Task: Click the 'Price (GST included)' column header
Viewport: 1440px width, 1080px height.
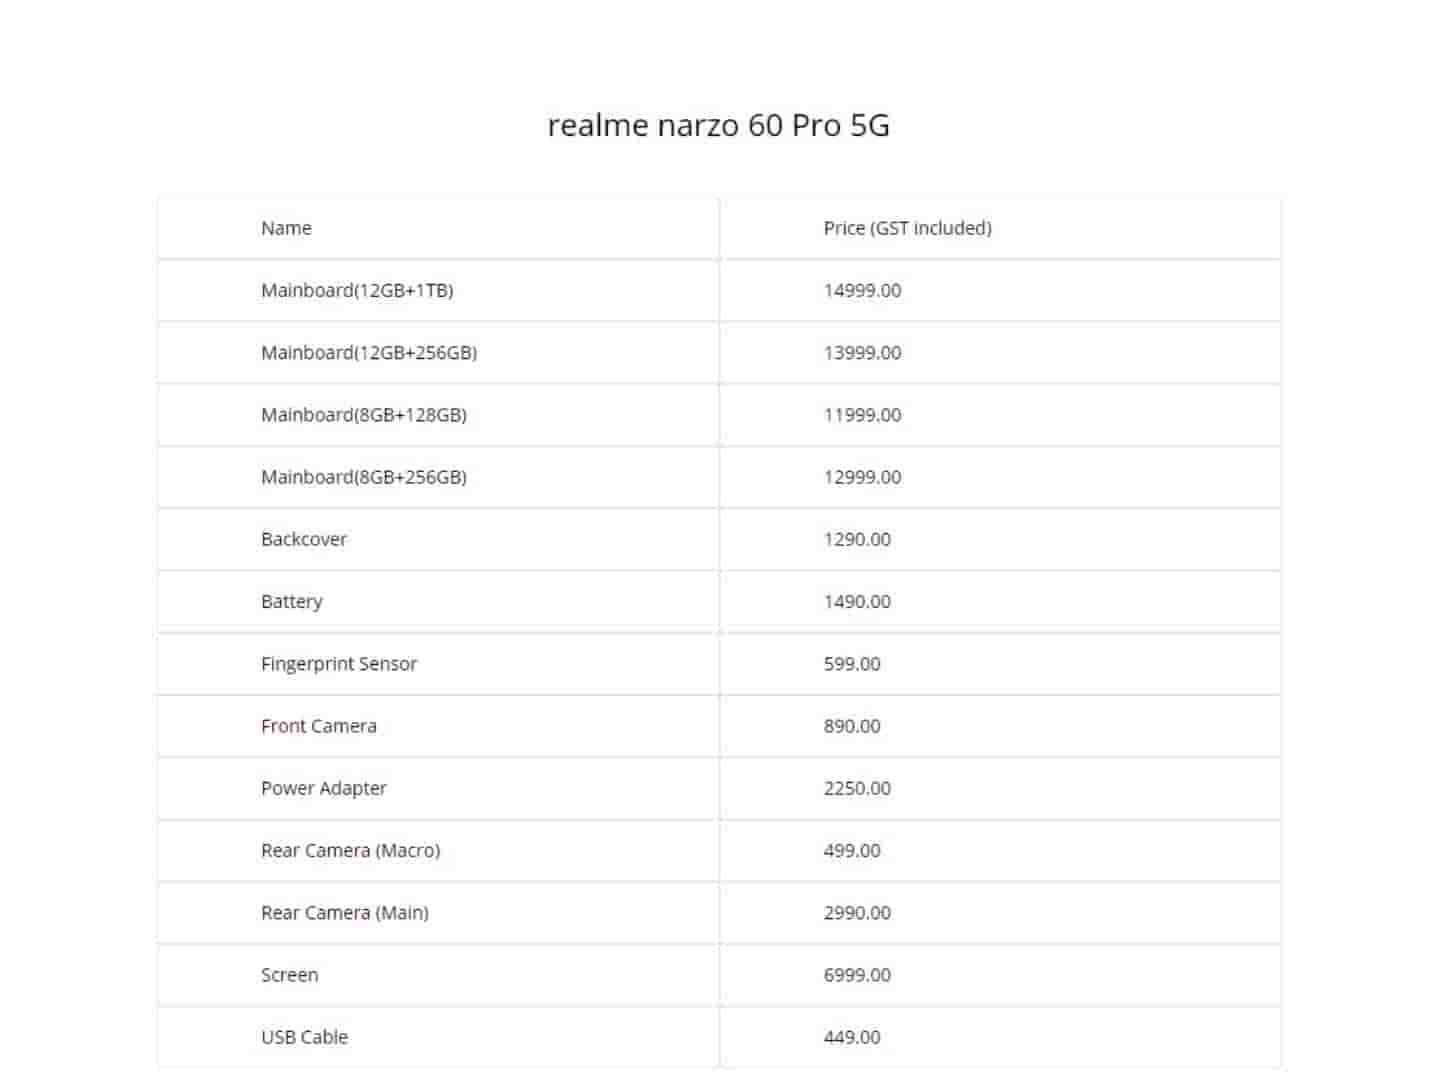Action: (x=907, y=228)
